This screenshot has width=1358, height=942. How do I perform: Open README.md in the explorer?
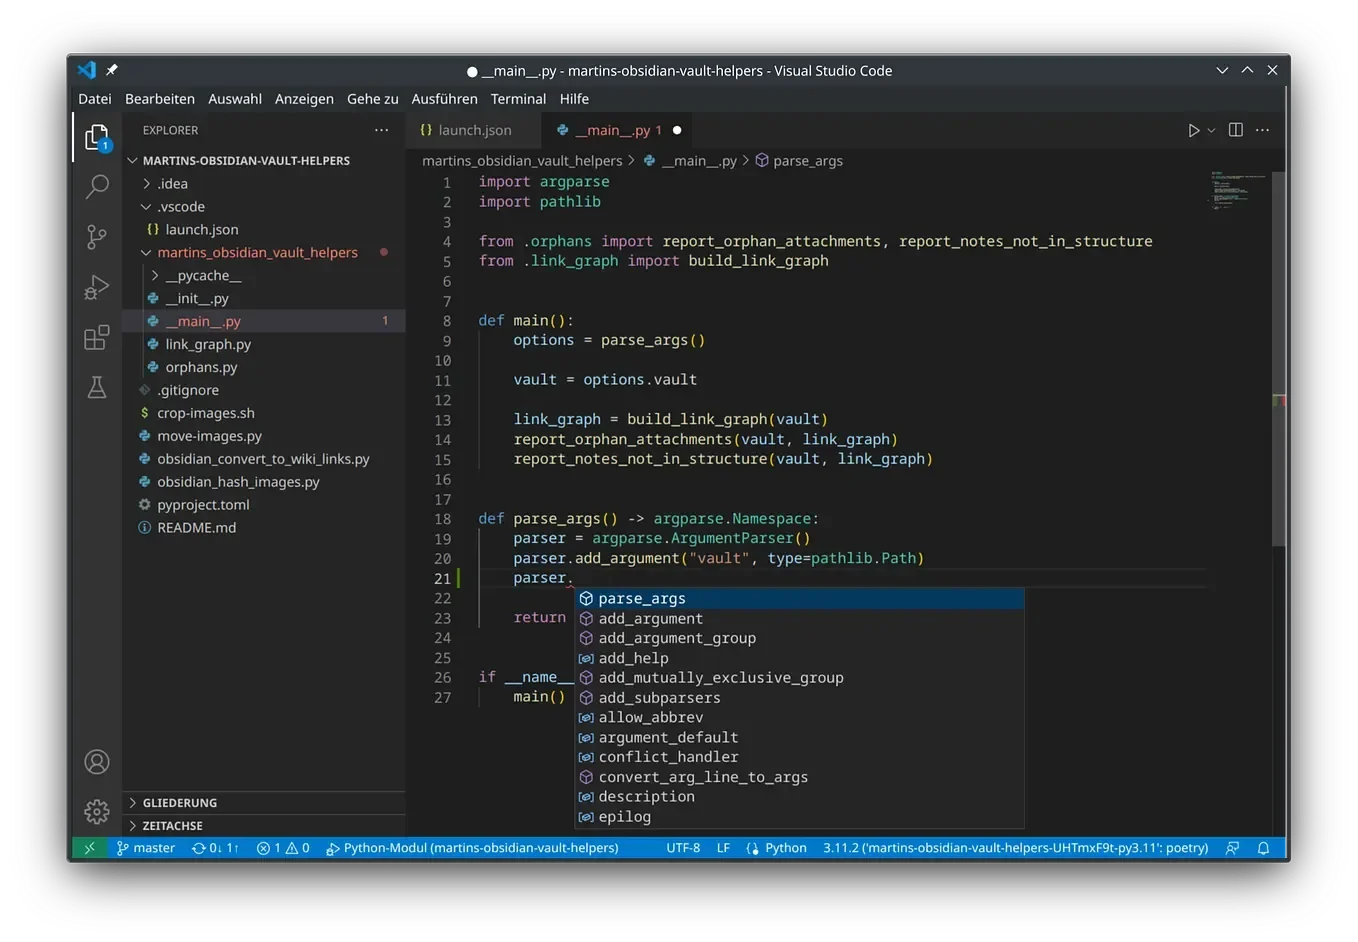(197, 528)
